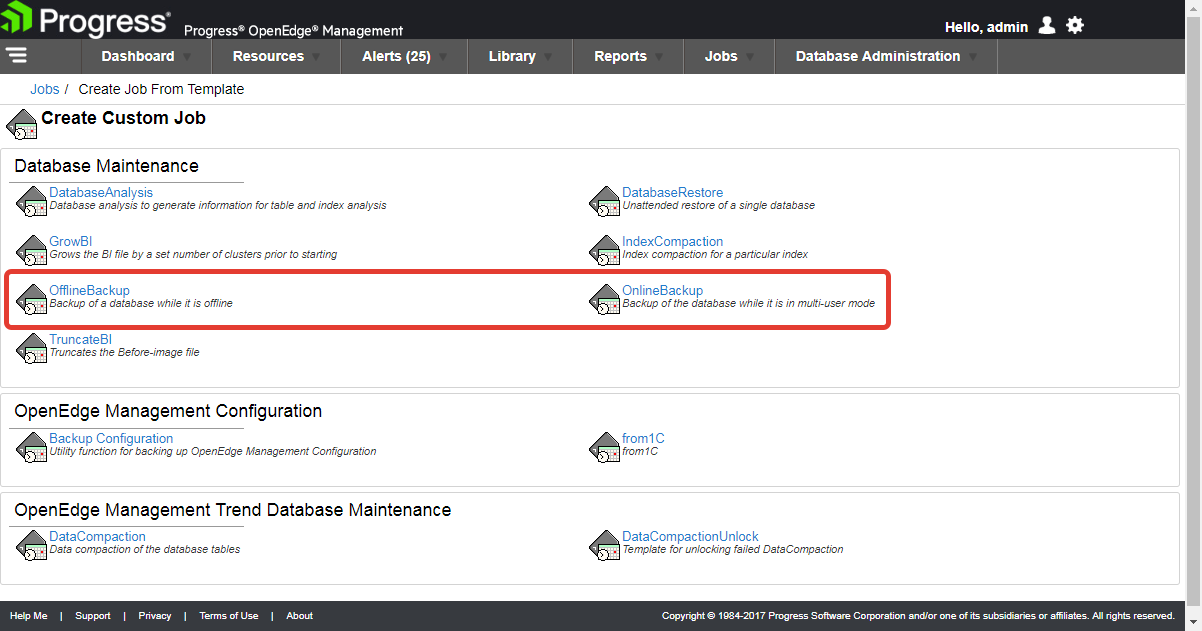Click the 'Database Maintenance' section heading
This screenshot has height=631, width=1202.
point(106,166)
